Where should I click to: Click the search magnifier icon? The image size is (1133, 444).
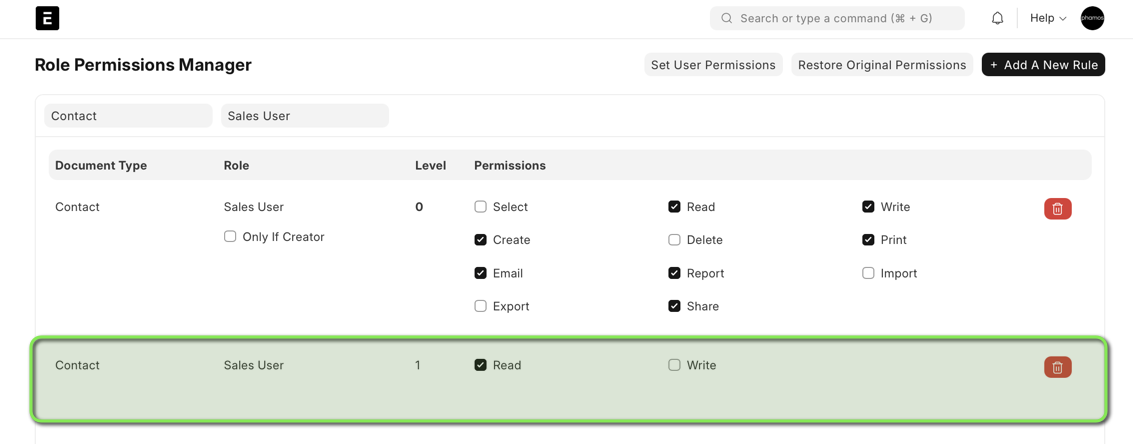click(x=727, y=19)
